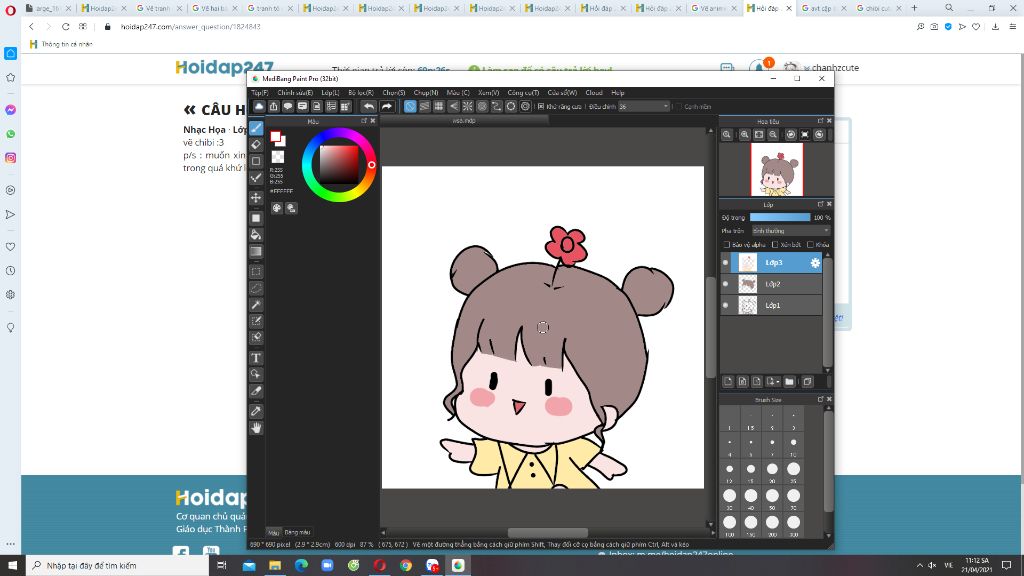The width and height of the screenshot is (1024, 576).
Task: Click the Undo arrow in toolbar
Action: (x=369, y=106)
